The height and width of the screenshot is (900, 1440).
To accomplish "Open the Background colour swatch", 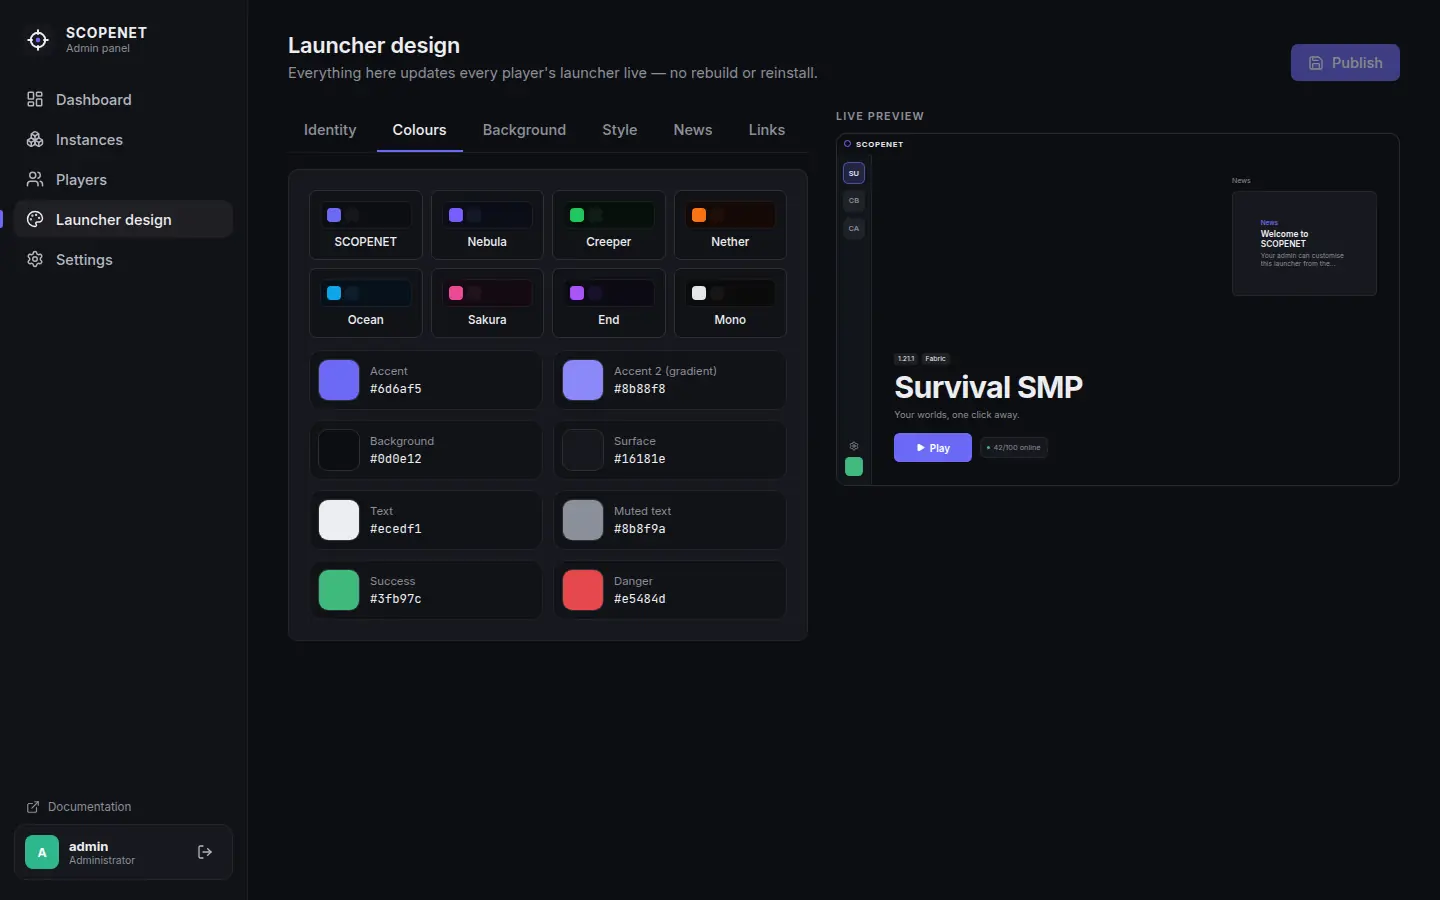I will coord(339,450).
